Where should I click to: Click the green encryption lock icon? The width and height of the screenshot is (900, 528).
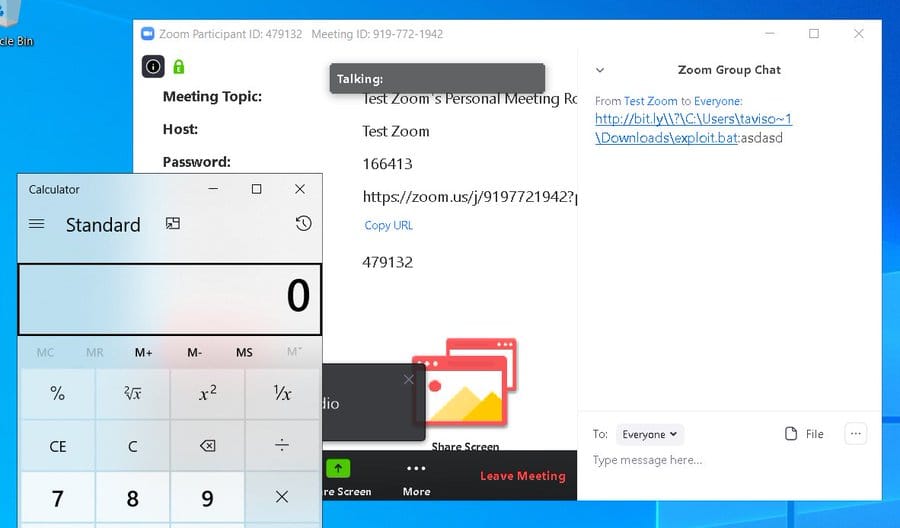(x=179, y=67)
